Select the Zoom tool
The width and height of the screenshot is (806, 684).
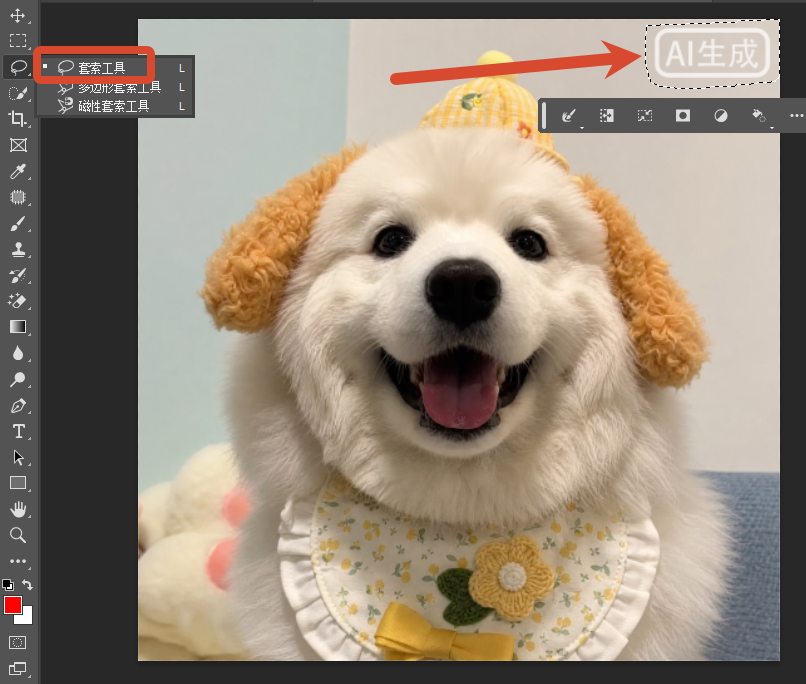click(x=17, y=535)
